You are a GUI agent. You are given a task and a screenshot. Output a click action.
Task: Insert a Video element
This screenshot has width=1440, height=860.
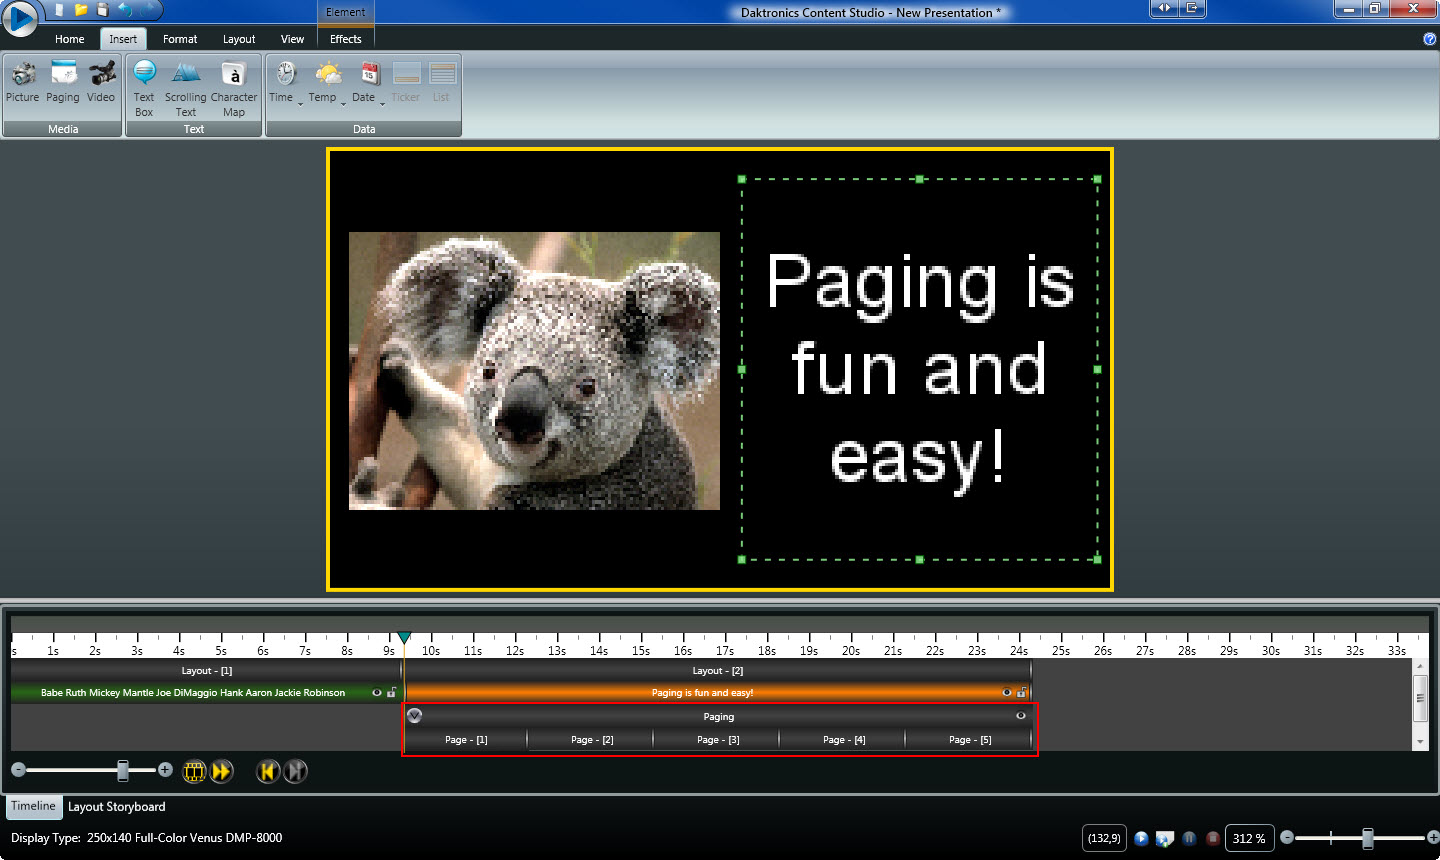101,82
